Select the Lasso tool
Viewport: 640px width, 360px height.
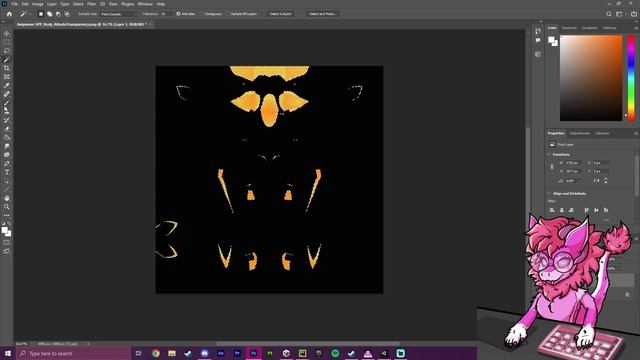point(7,51)
